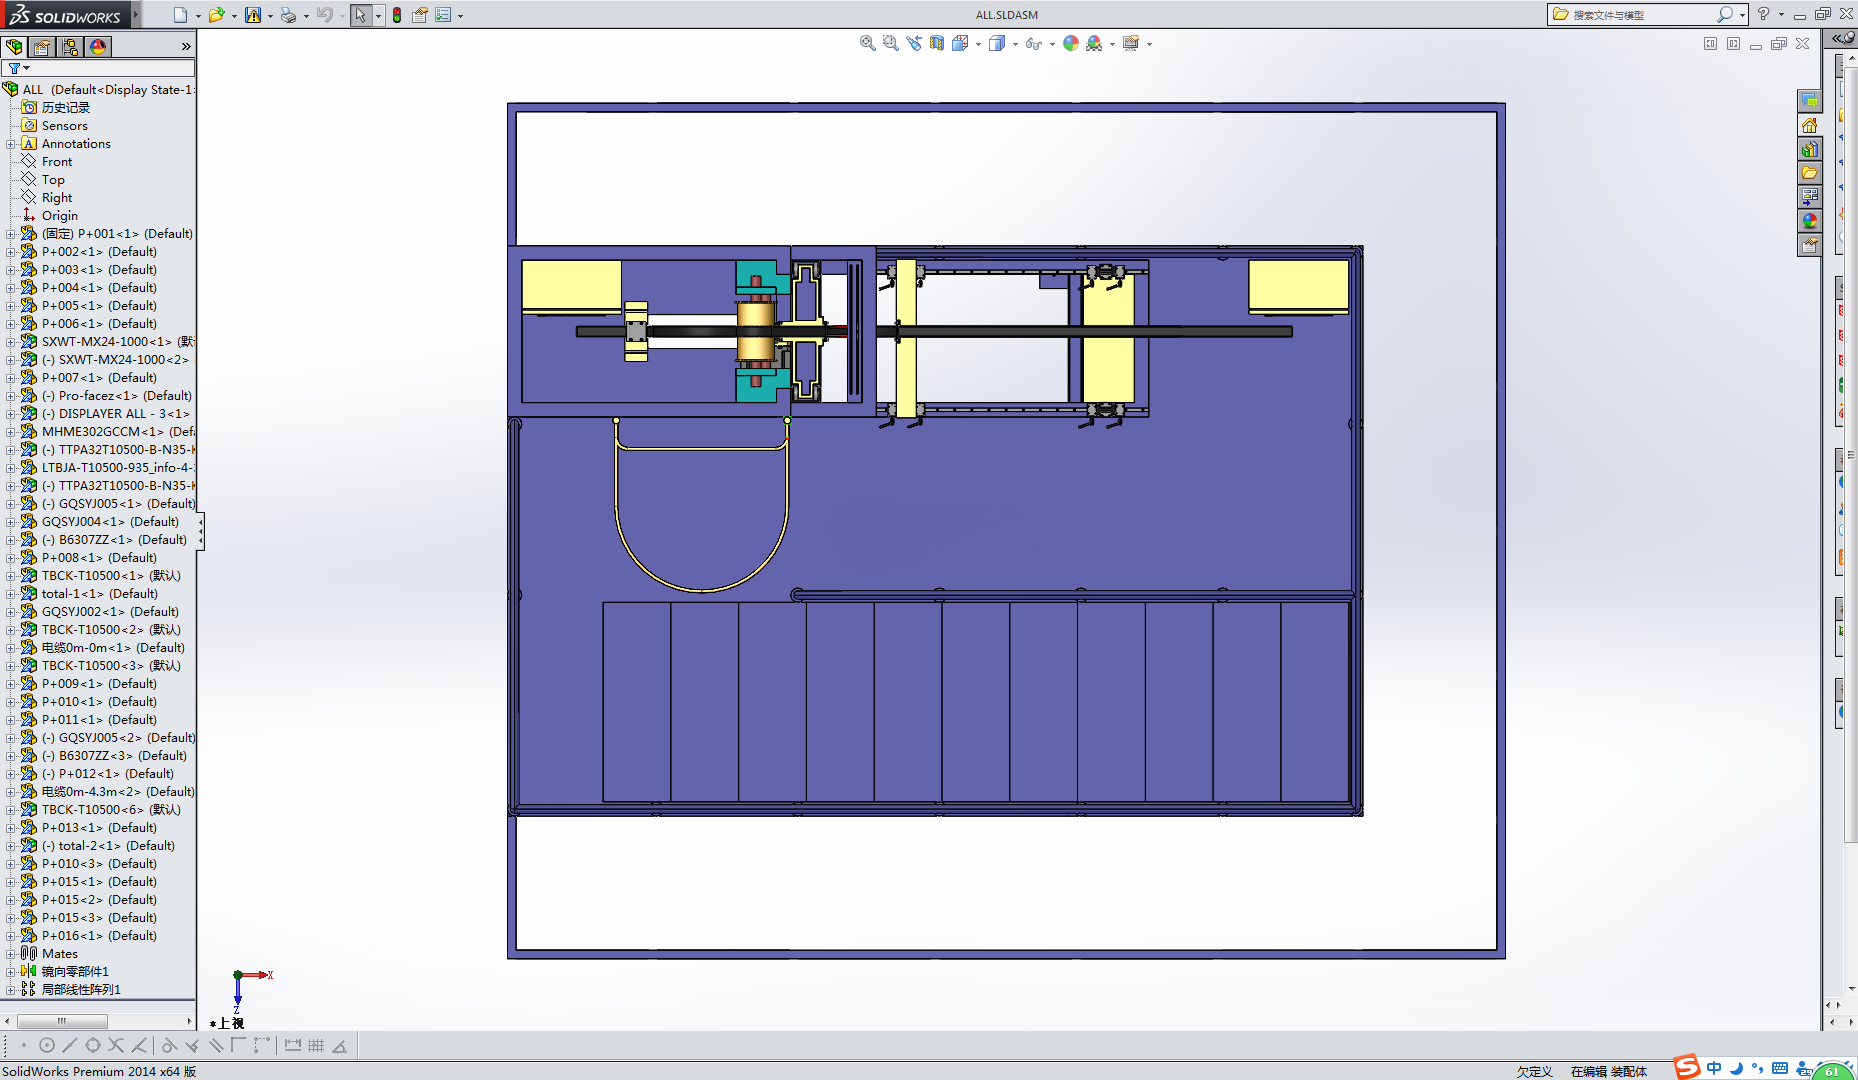Click the grid snap icon in bottom toolbar

(316, 1046)
